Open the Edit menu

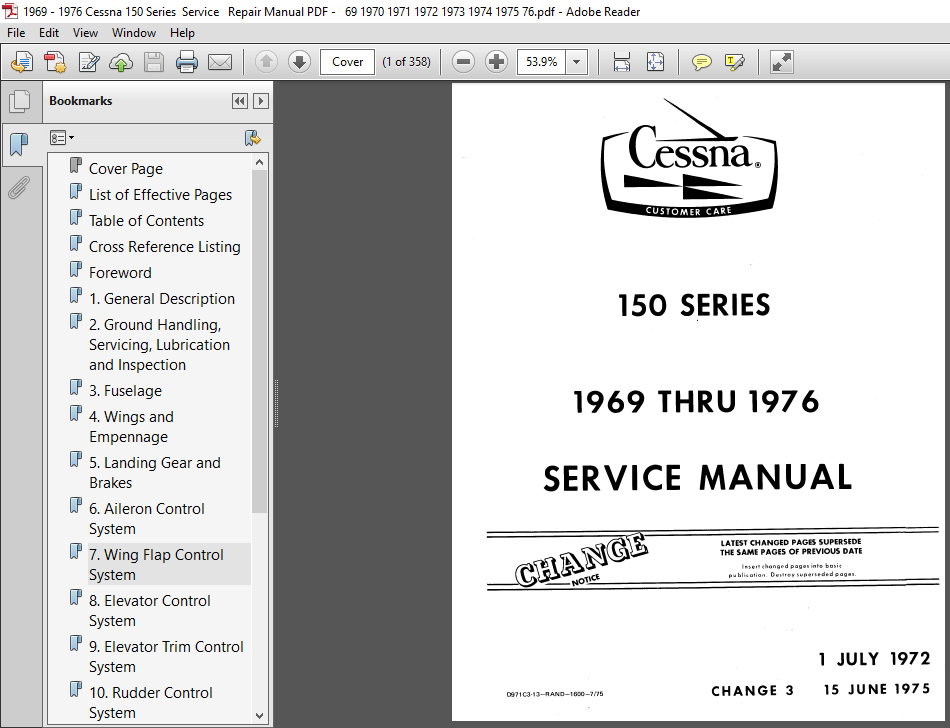[x=48, y=33]
